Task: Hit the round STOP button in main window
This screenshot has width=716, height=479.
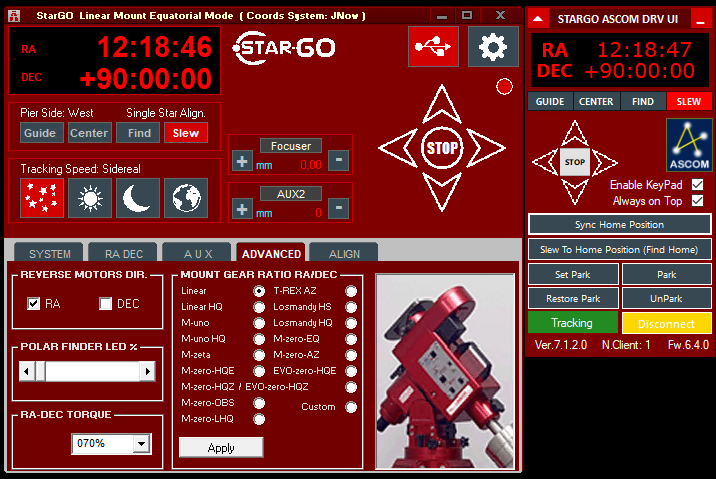Action: click(x=442, y=148)
